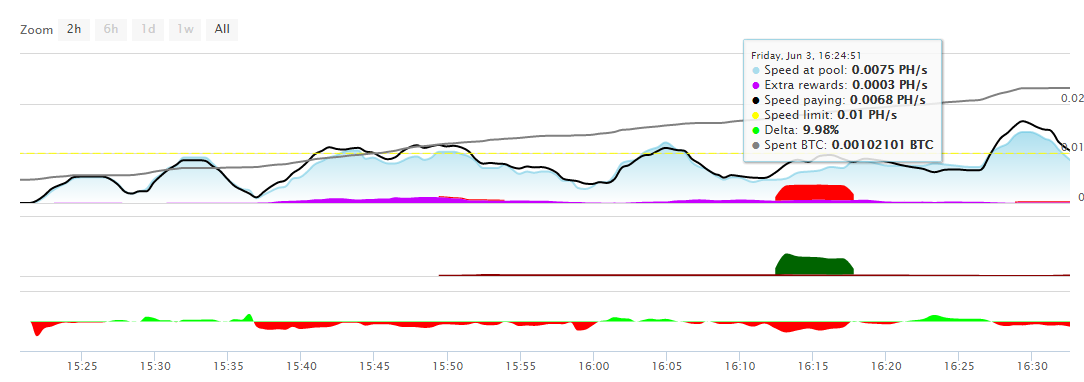Click the magenta Extra rewards dot
This screenshot has width=1084, height=382.
point(756,85)
